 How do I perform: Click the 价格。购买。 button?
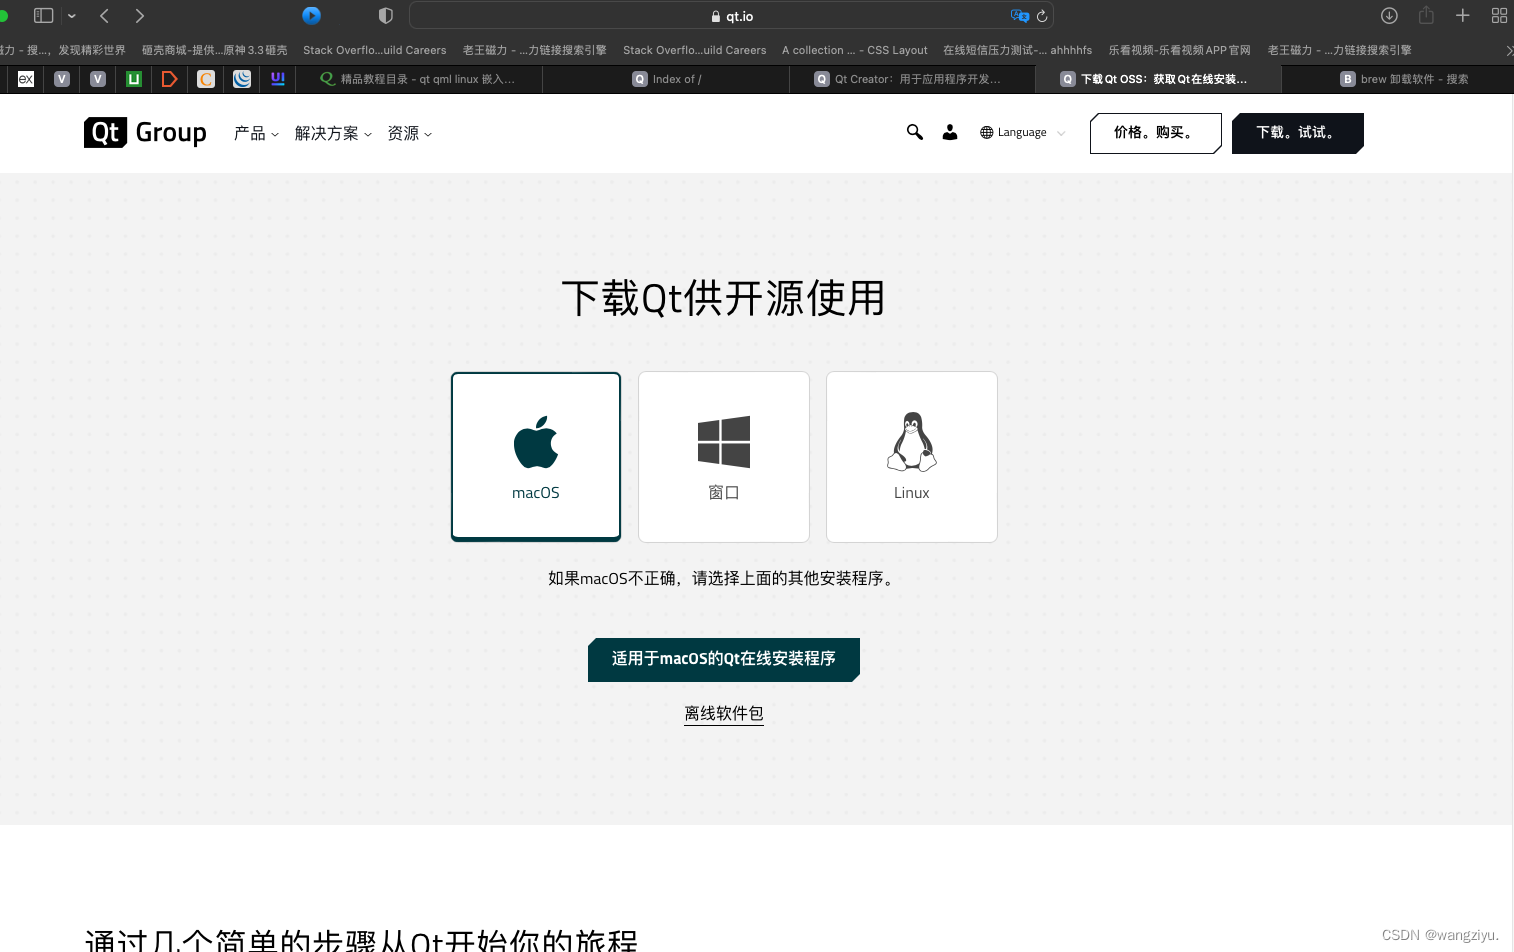point(1155,133)
